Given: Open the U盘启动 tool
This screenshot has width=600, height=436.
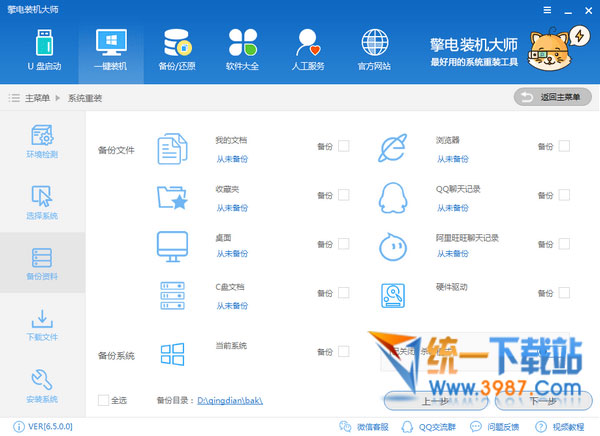Looking at the screenshot, I should tap(44, 50).
